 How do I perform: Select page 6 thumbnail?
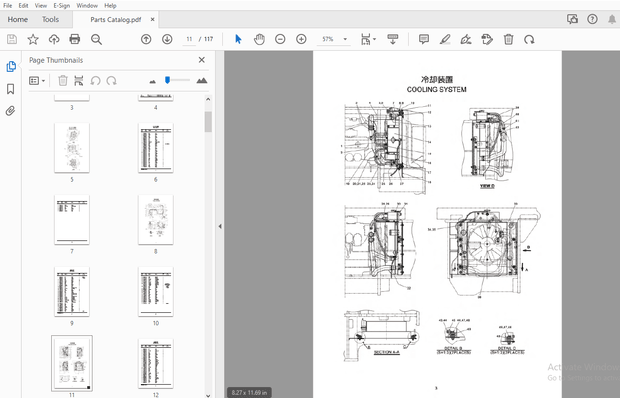click(x=155, y=148)
